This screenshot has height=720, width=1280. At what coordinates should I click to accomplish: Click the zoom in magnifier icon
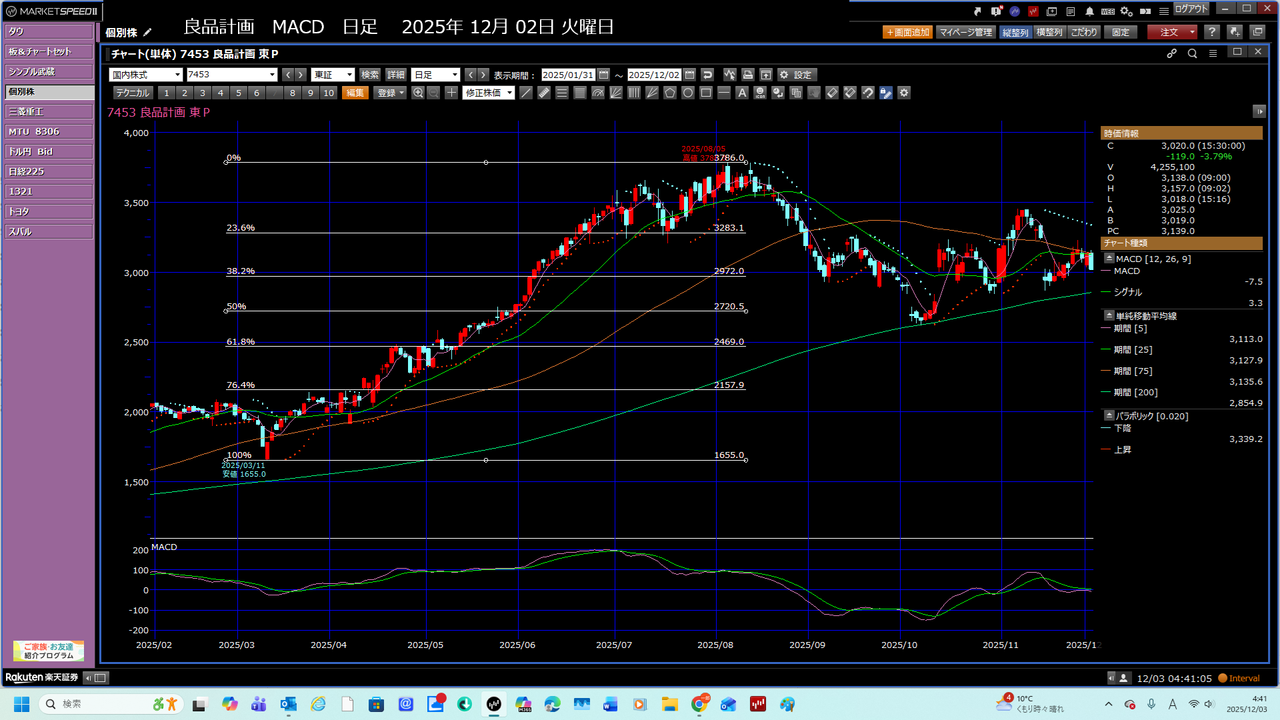pos(418,93)
